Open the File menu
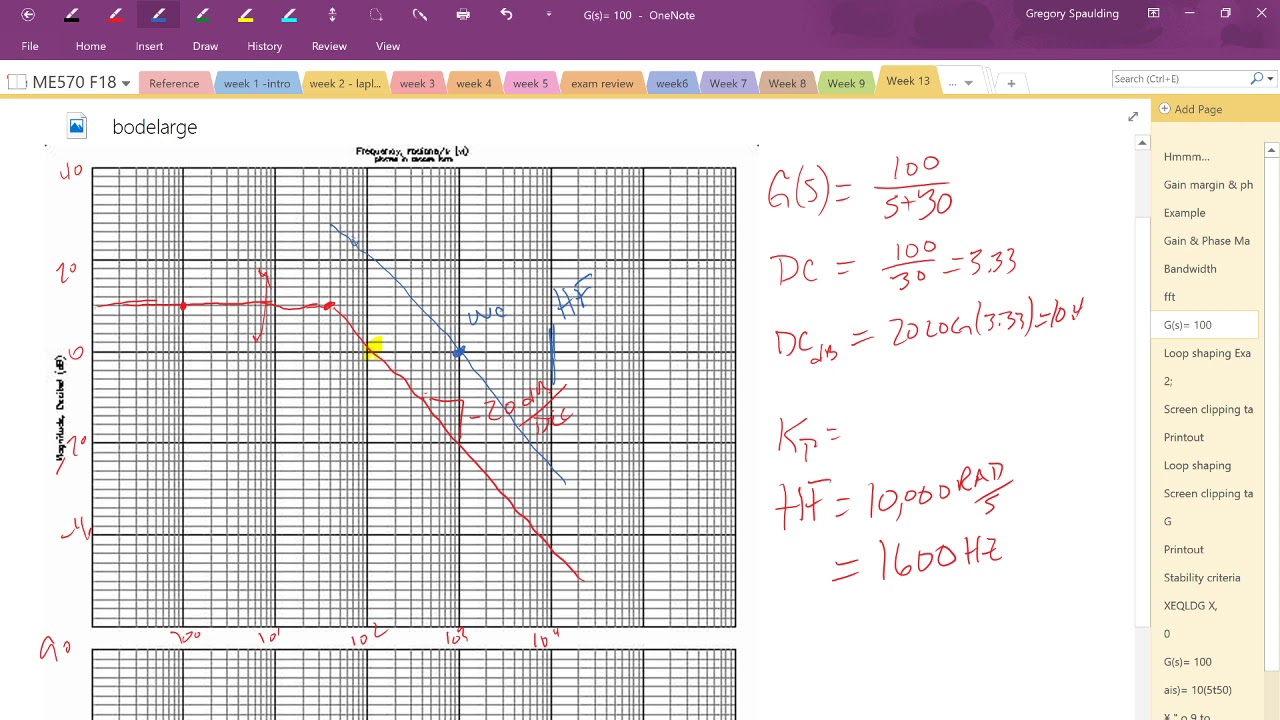Image resolution: width=1280 pixels, height=720 pixels. point(30,46)
